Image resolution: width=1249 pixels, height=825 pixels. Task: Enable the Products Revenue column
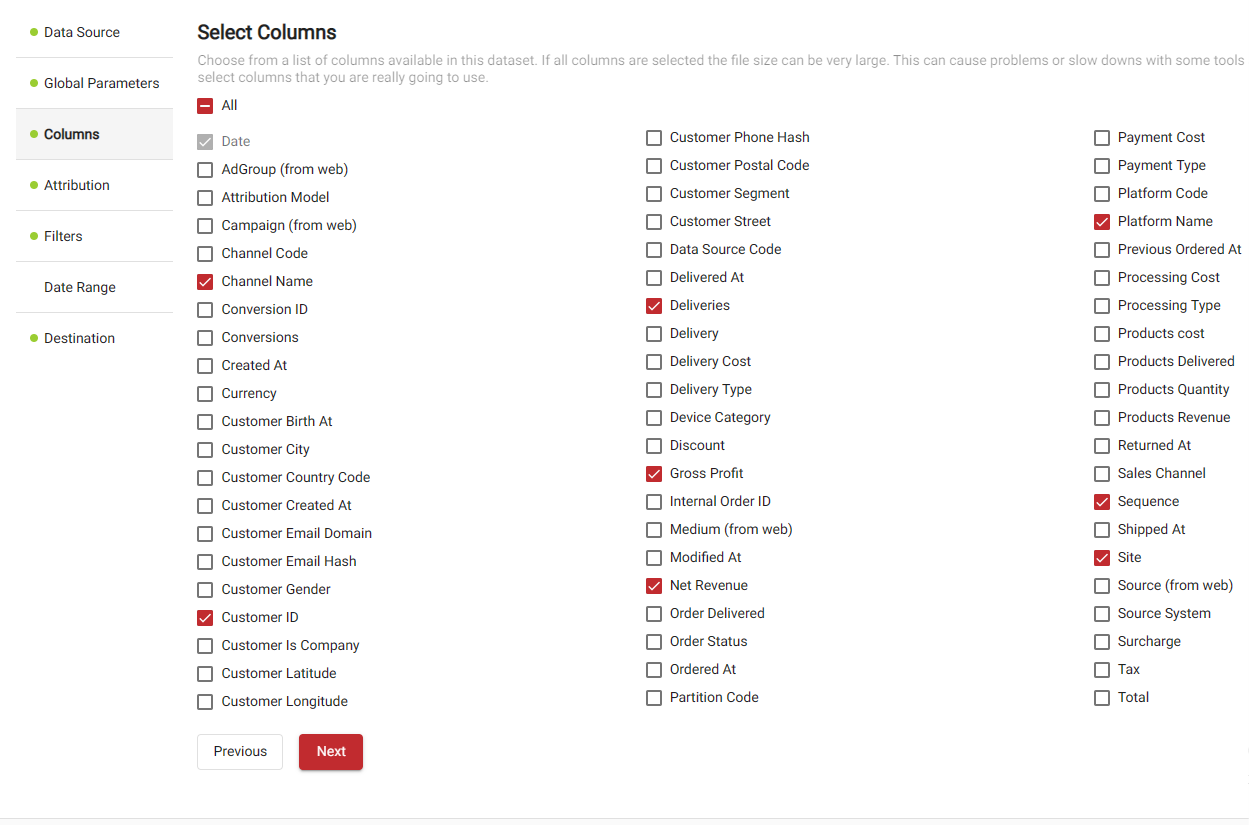click(1101, 418)
